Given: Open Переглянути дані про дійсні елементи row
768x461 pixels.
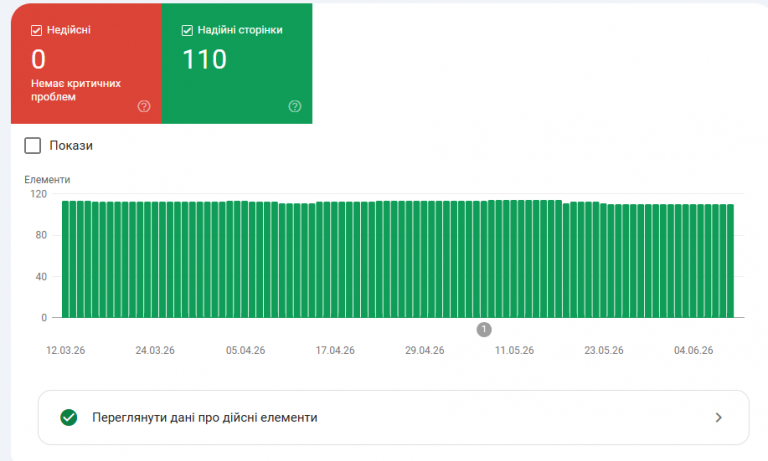Looking at the screenshot, I should [393, 417].
